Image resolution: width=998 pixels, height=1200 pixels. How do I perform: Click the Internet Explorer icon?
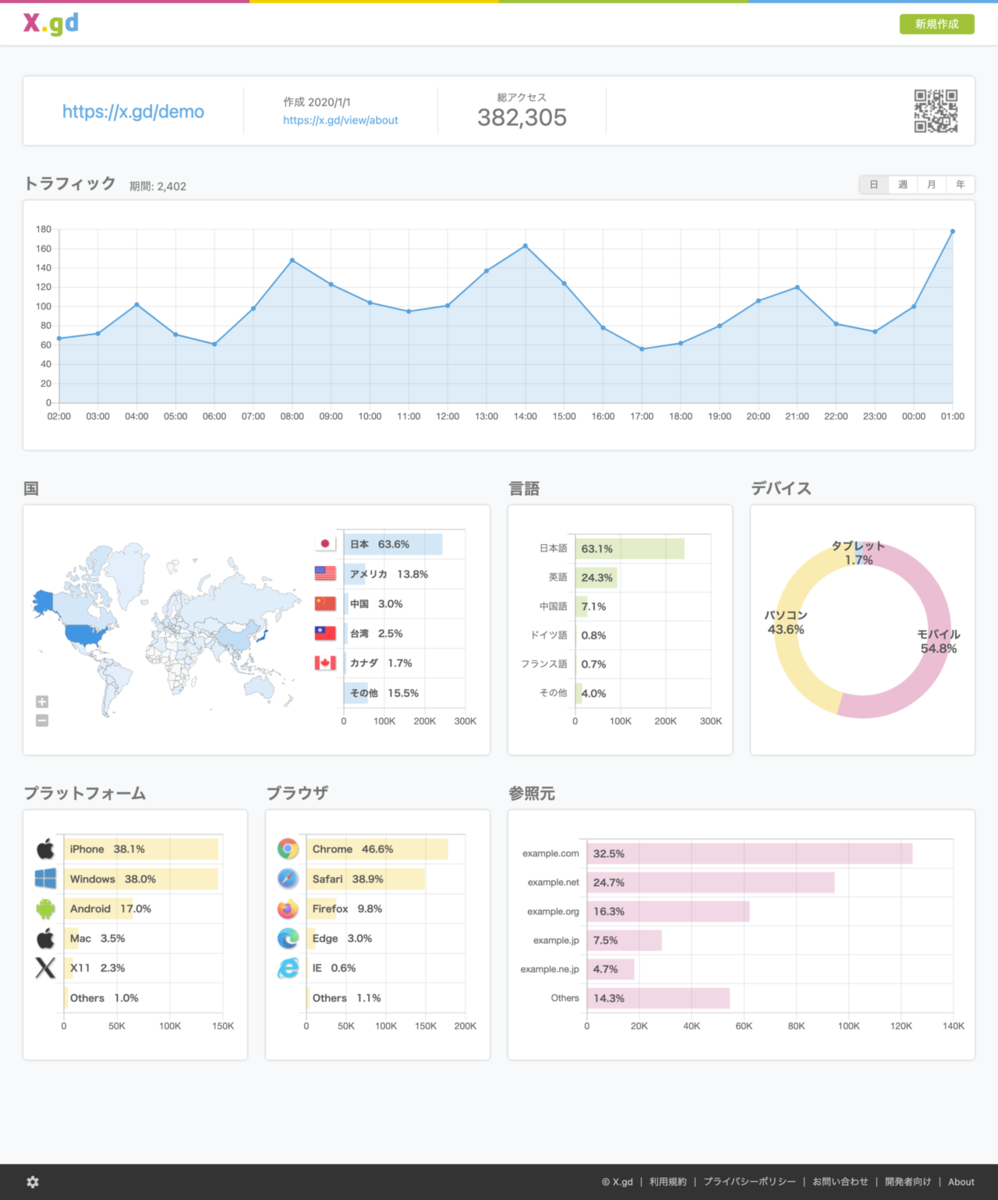tap(288, 968)
